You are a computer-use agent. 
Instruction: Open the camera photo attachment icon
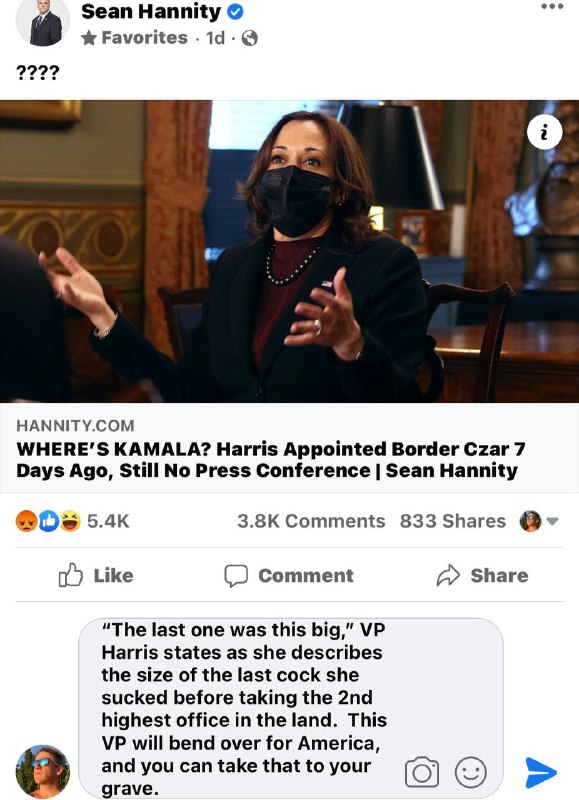tap(422, 772)
